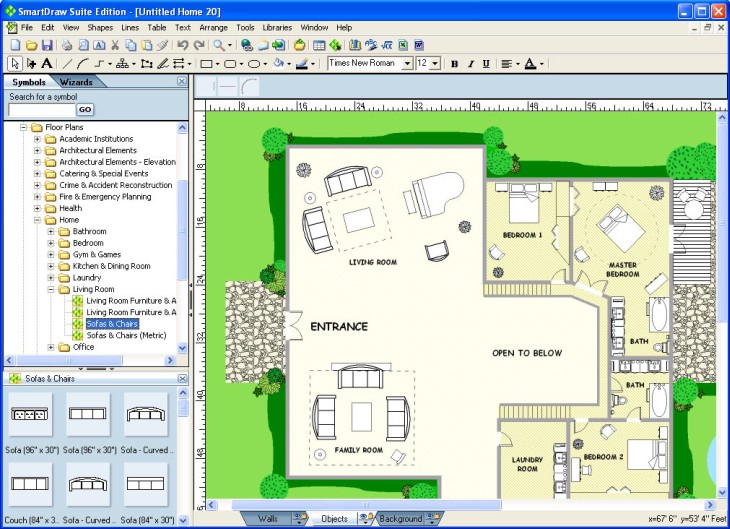Select the text tool (A icon)
The width and height of the screenshot is (730, 529).
pos(47,63)
